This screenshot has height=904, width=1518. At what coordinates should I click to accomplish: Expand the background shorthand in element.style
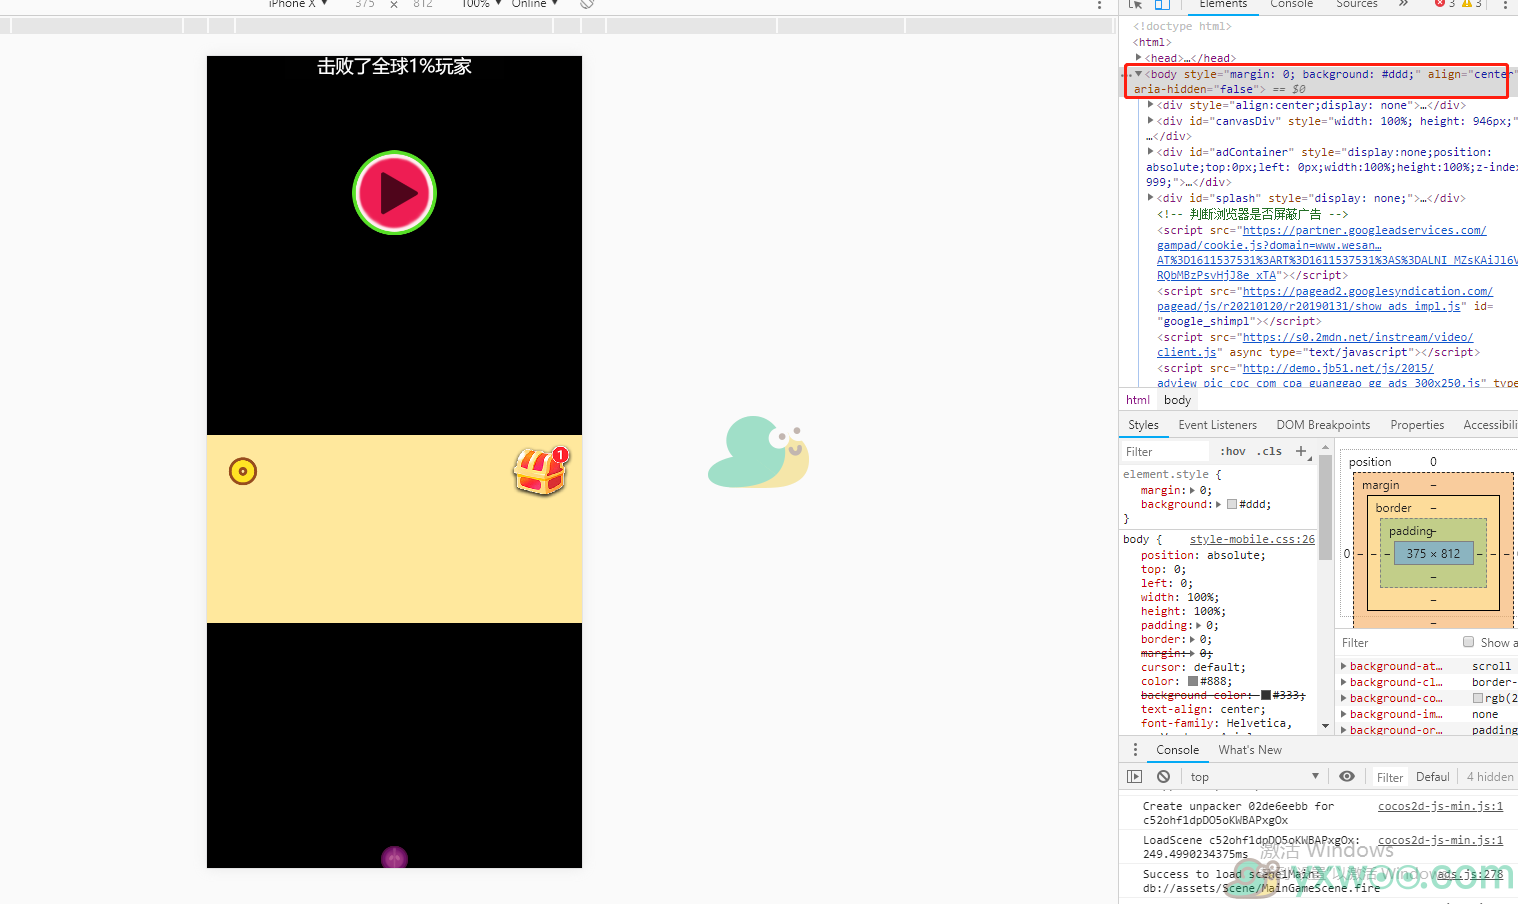(1218, 505)
